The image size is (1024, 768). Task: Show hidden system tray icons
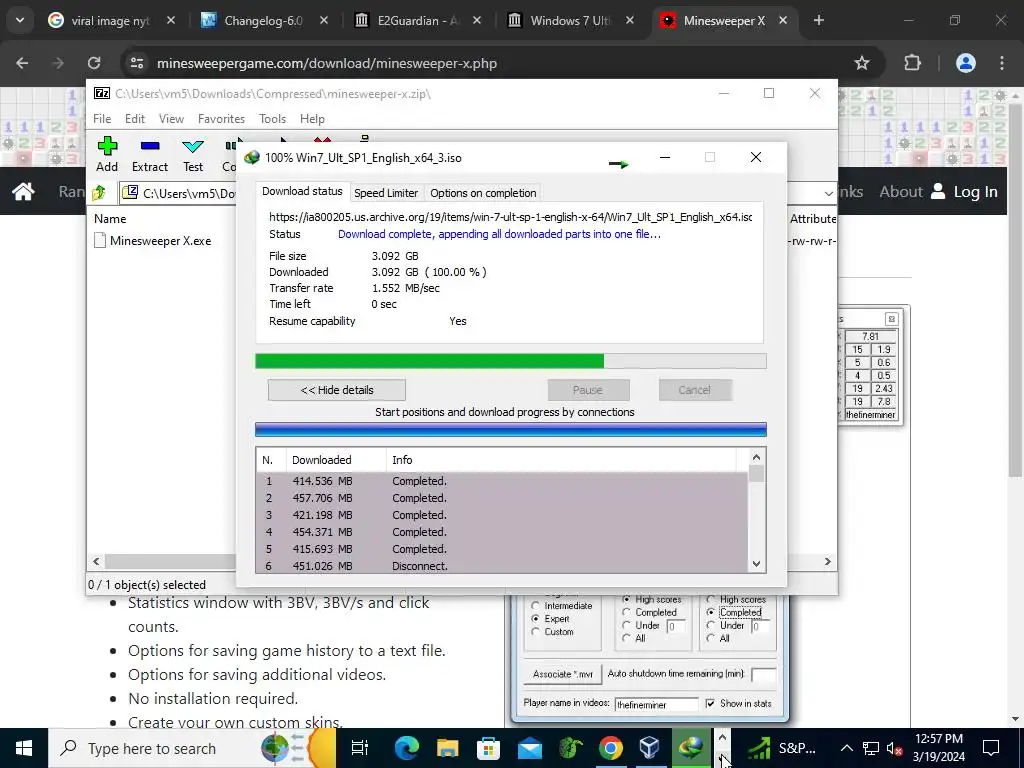coord(846,748)
